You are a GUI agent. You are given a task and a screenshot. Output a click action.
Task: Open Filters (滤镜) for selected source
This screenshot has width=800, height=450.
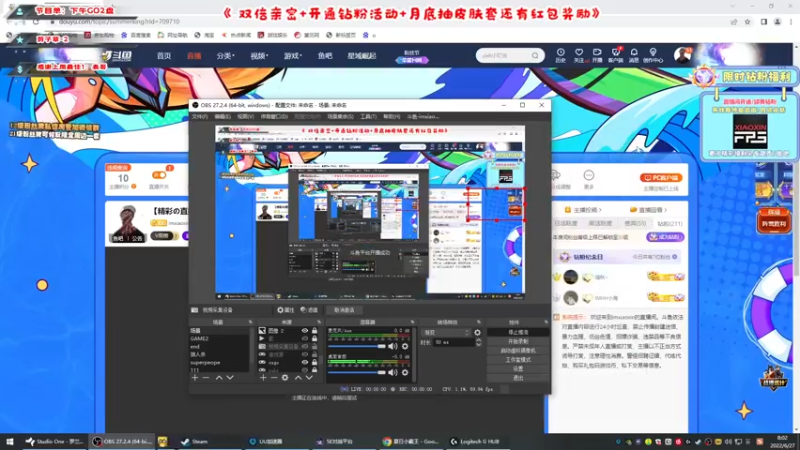point(309,310)
